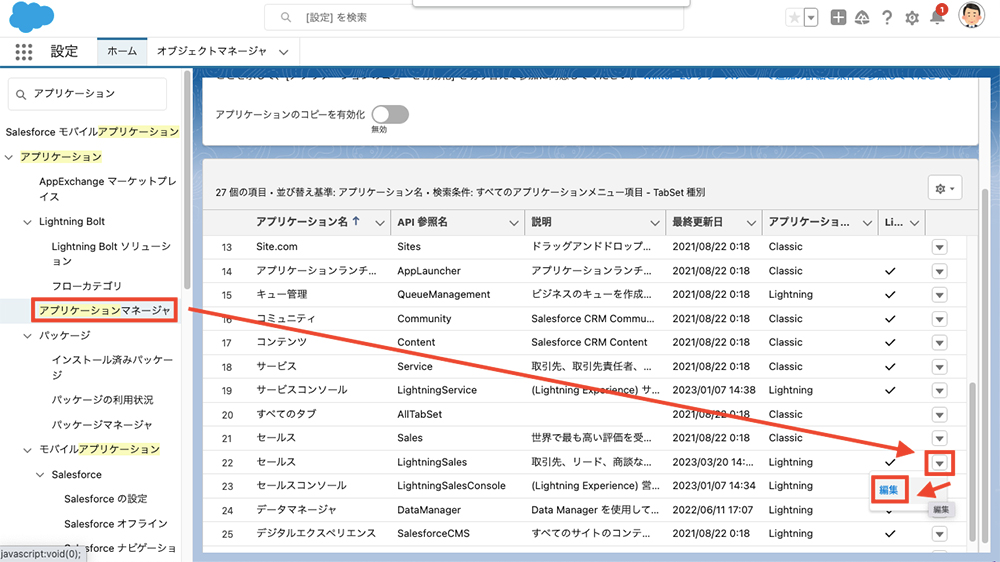Open the user profile avatar
The image size is (1000, 562).
pyautogui.click(x=971, y=15)
